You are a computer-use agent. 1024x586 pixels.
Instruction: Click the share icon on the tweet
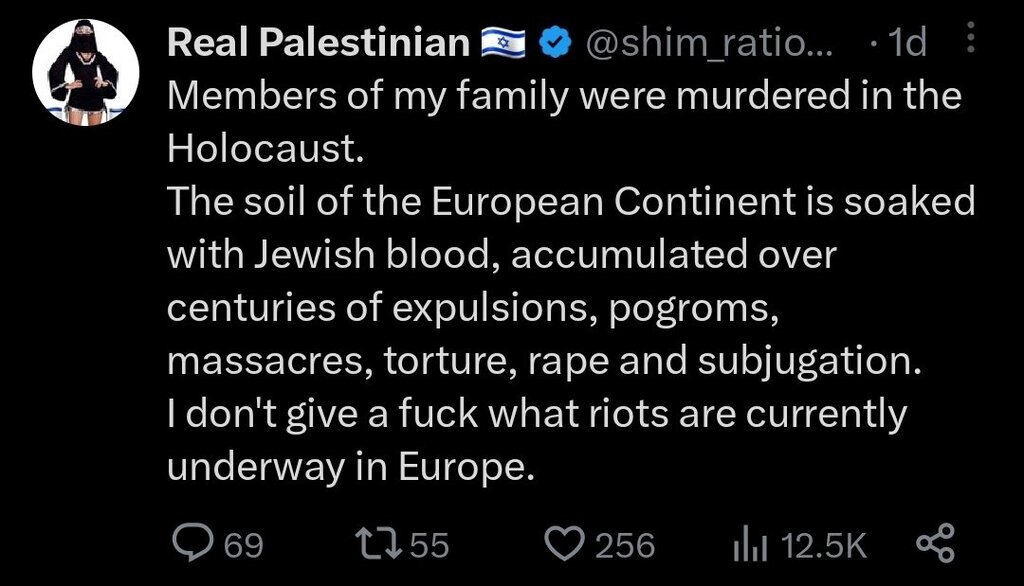coord(936,544)
